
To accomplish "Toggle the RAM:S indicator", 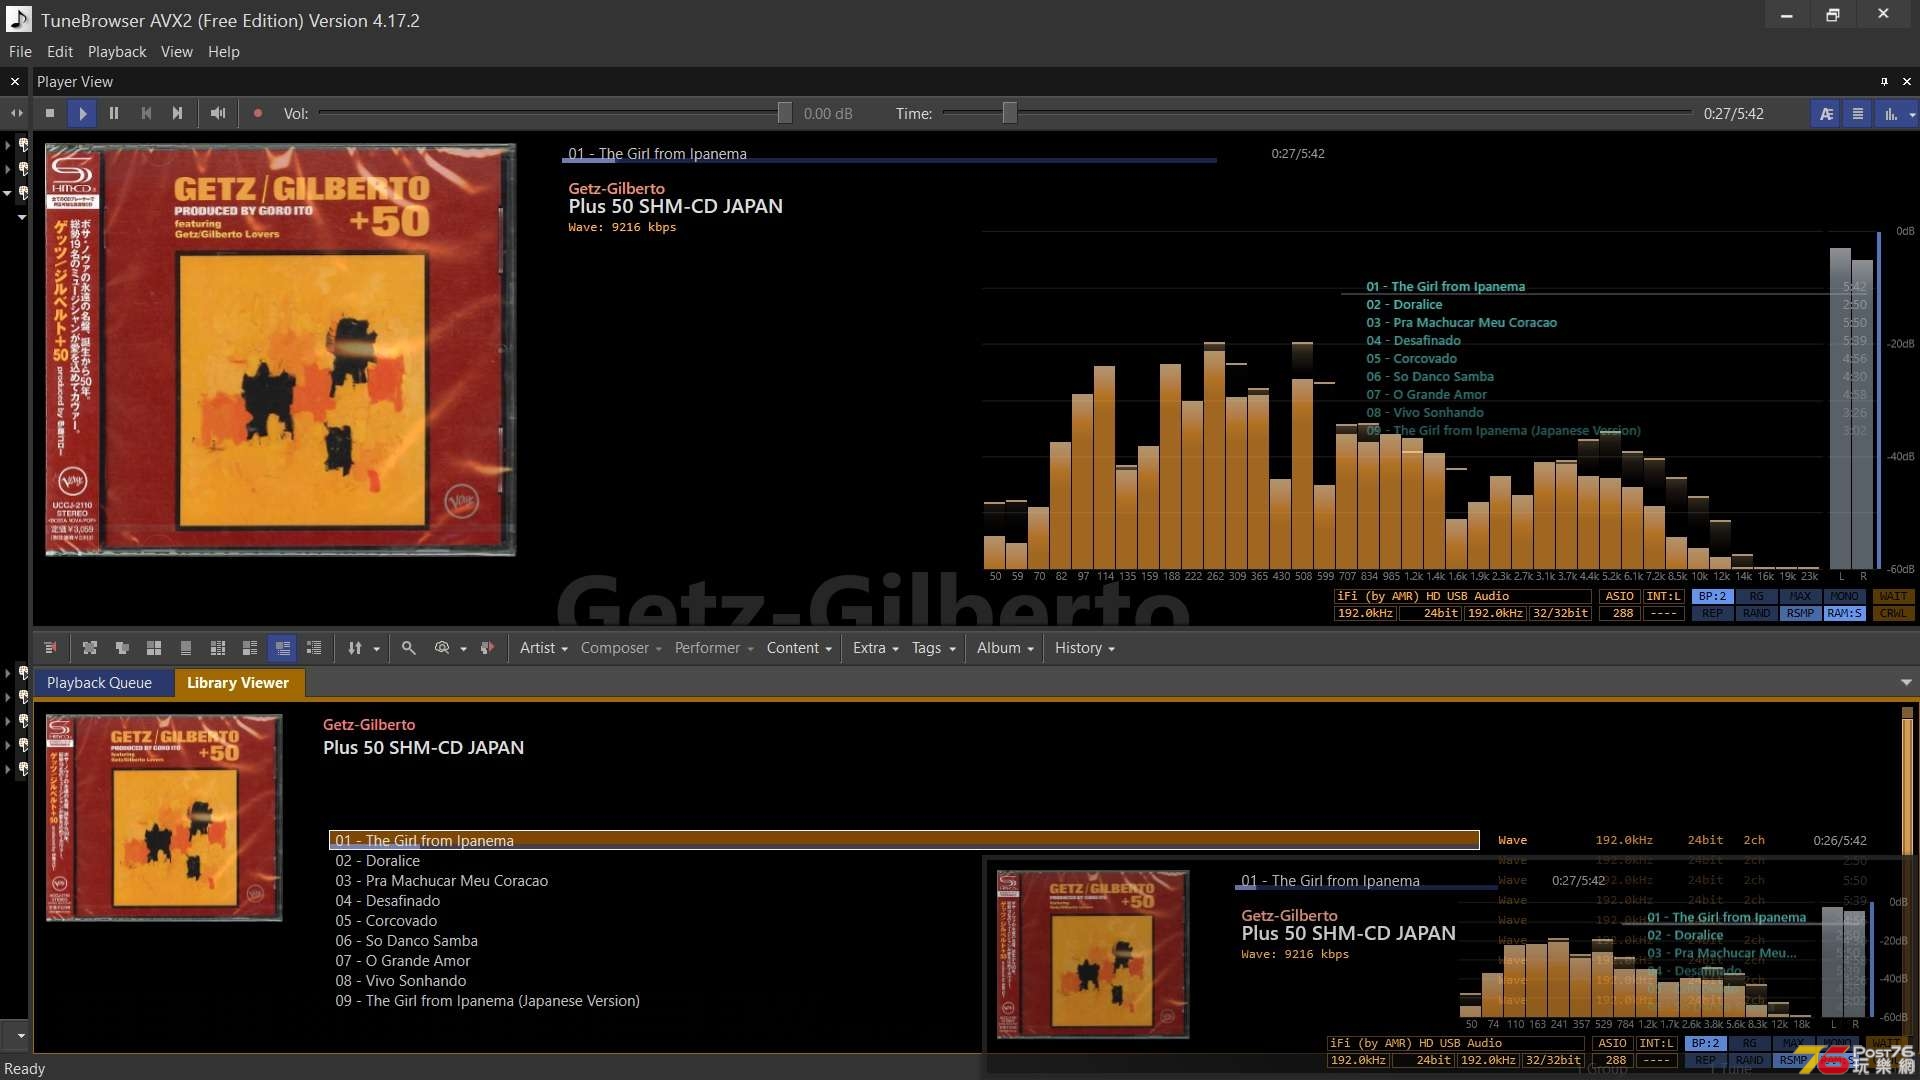I will point(1844,613).
